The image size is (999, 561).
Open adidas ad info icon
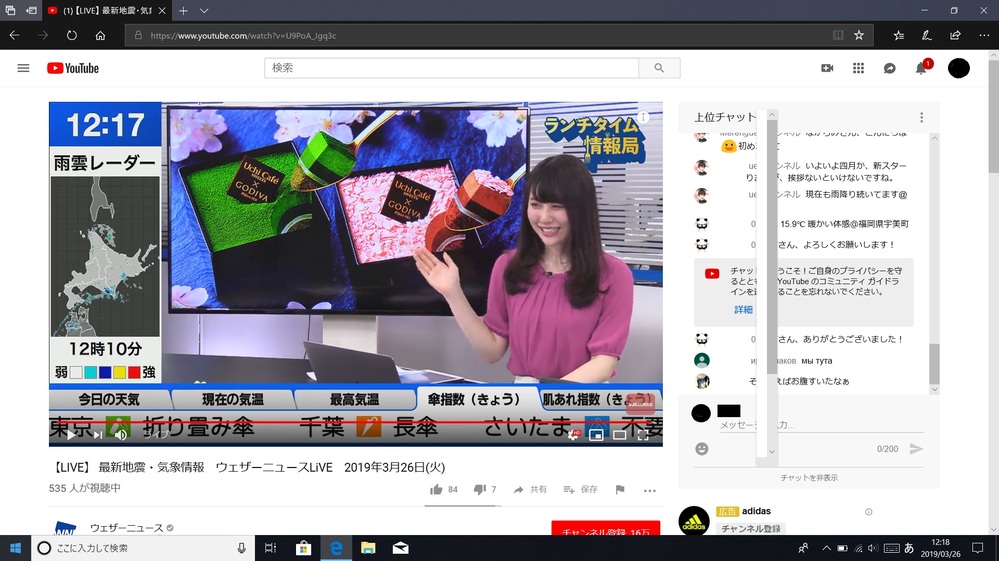coord(868,511)
